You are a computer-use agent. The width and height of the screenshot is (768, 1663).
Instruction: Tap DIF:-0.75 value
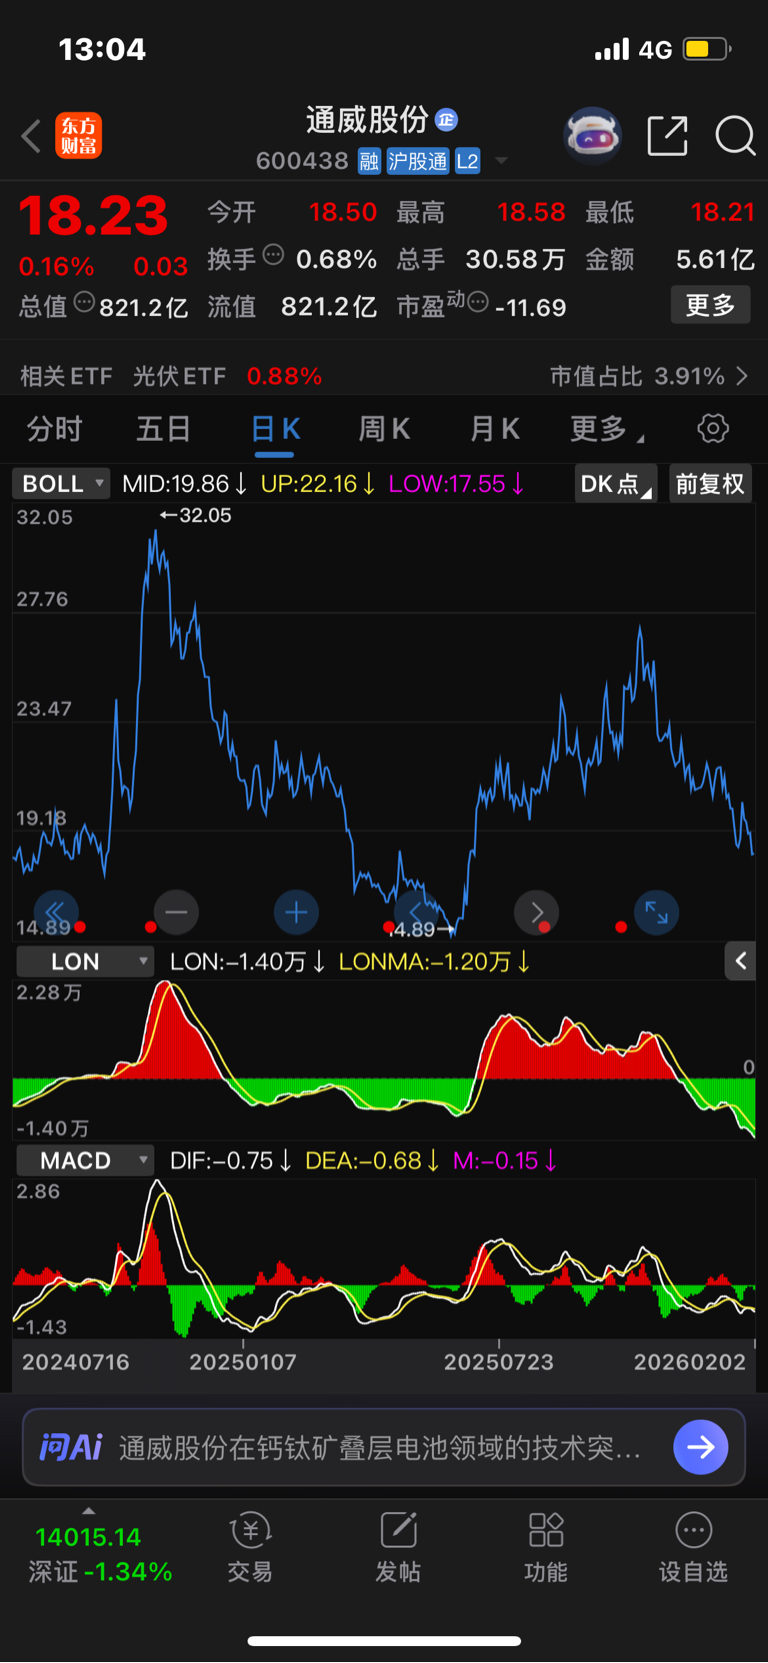(x=231, y=1161)
